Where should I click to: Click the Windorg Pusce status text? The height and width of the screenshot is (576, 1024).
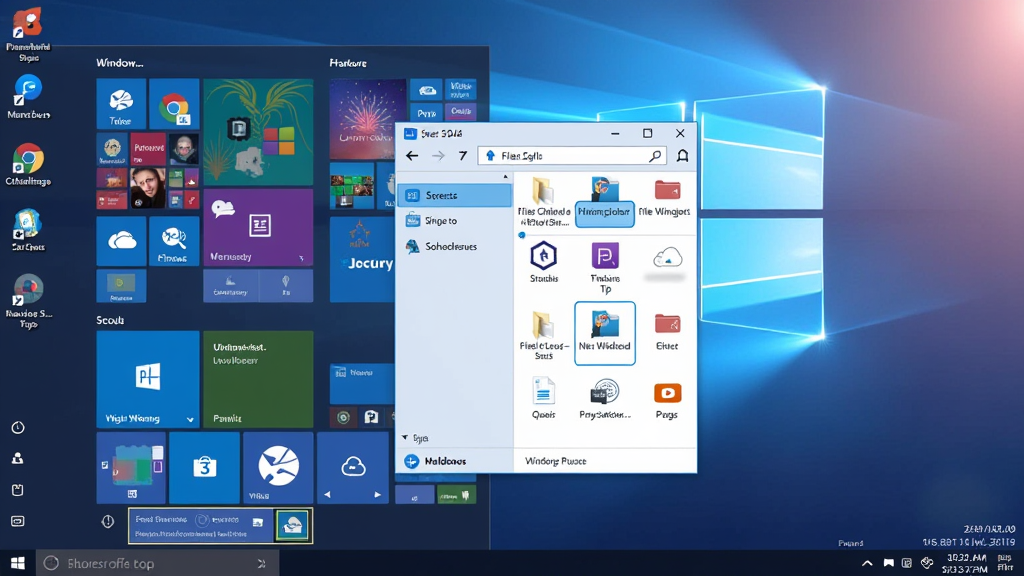[556, 461]
